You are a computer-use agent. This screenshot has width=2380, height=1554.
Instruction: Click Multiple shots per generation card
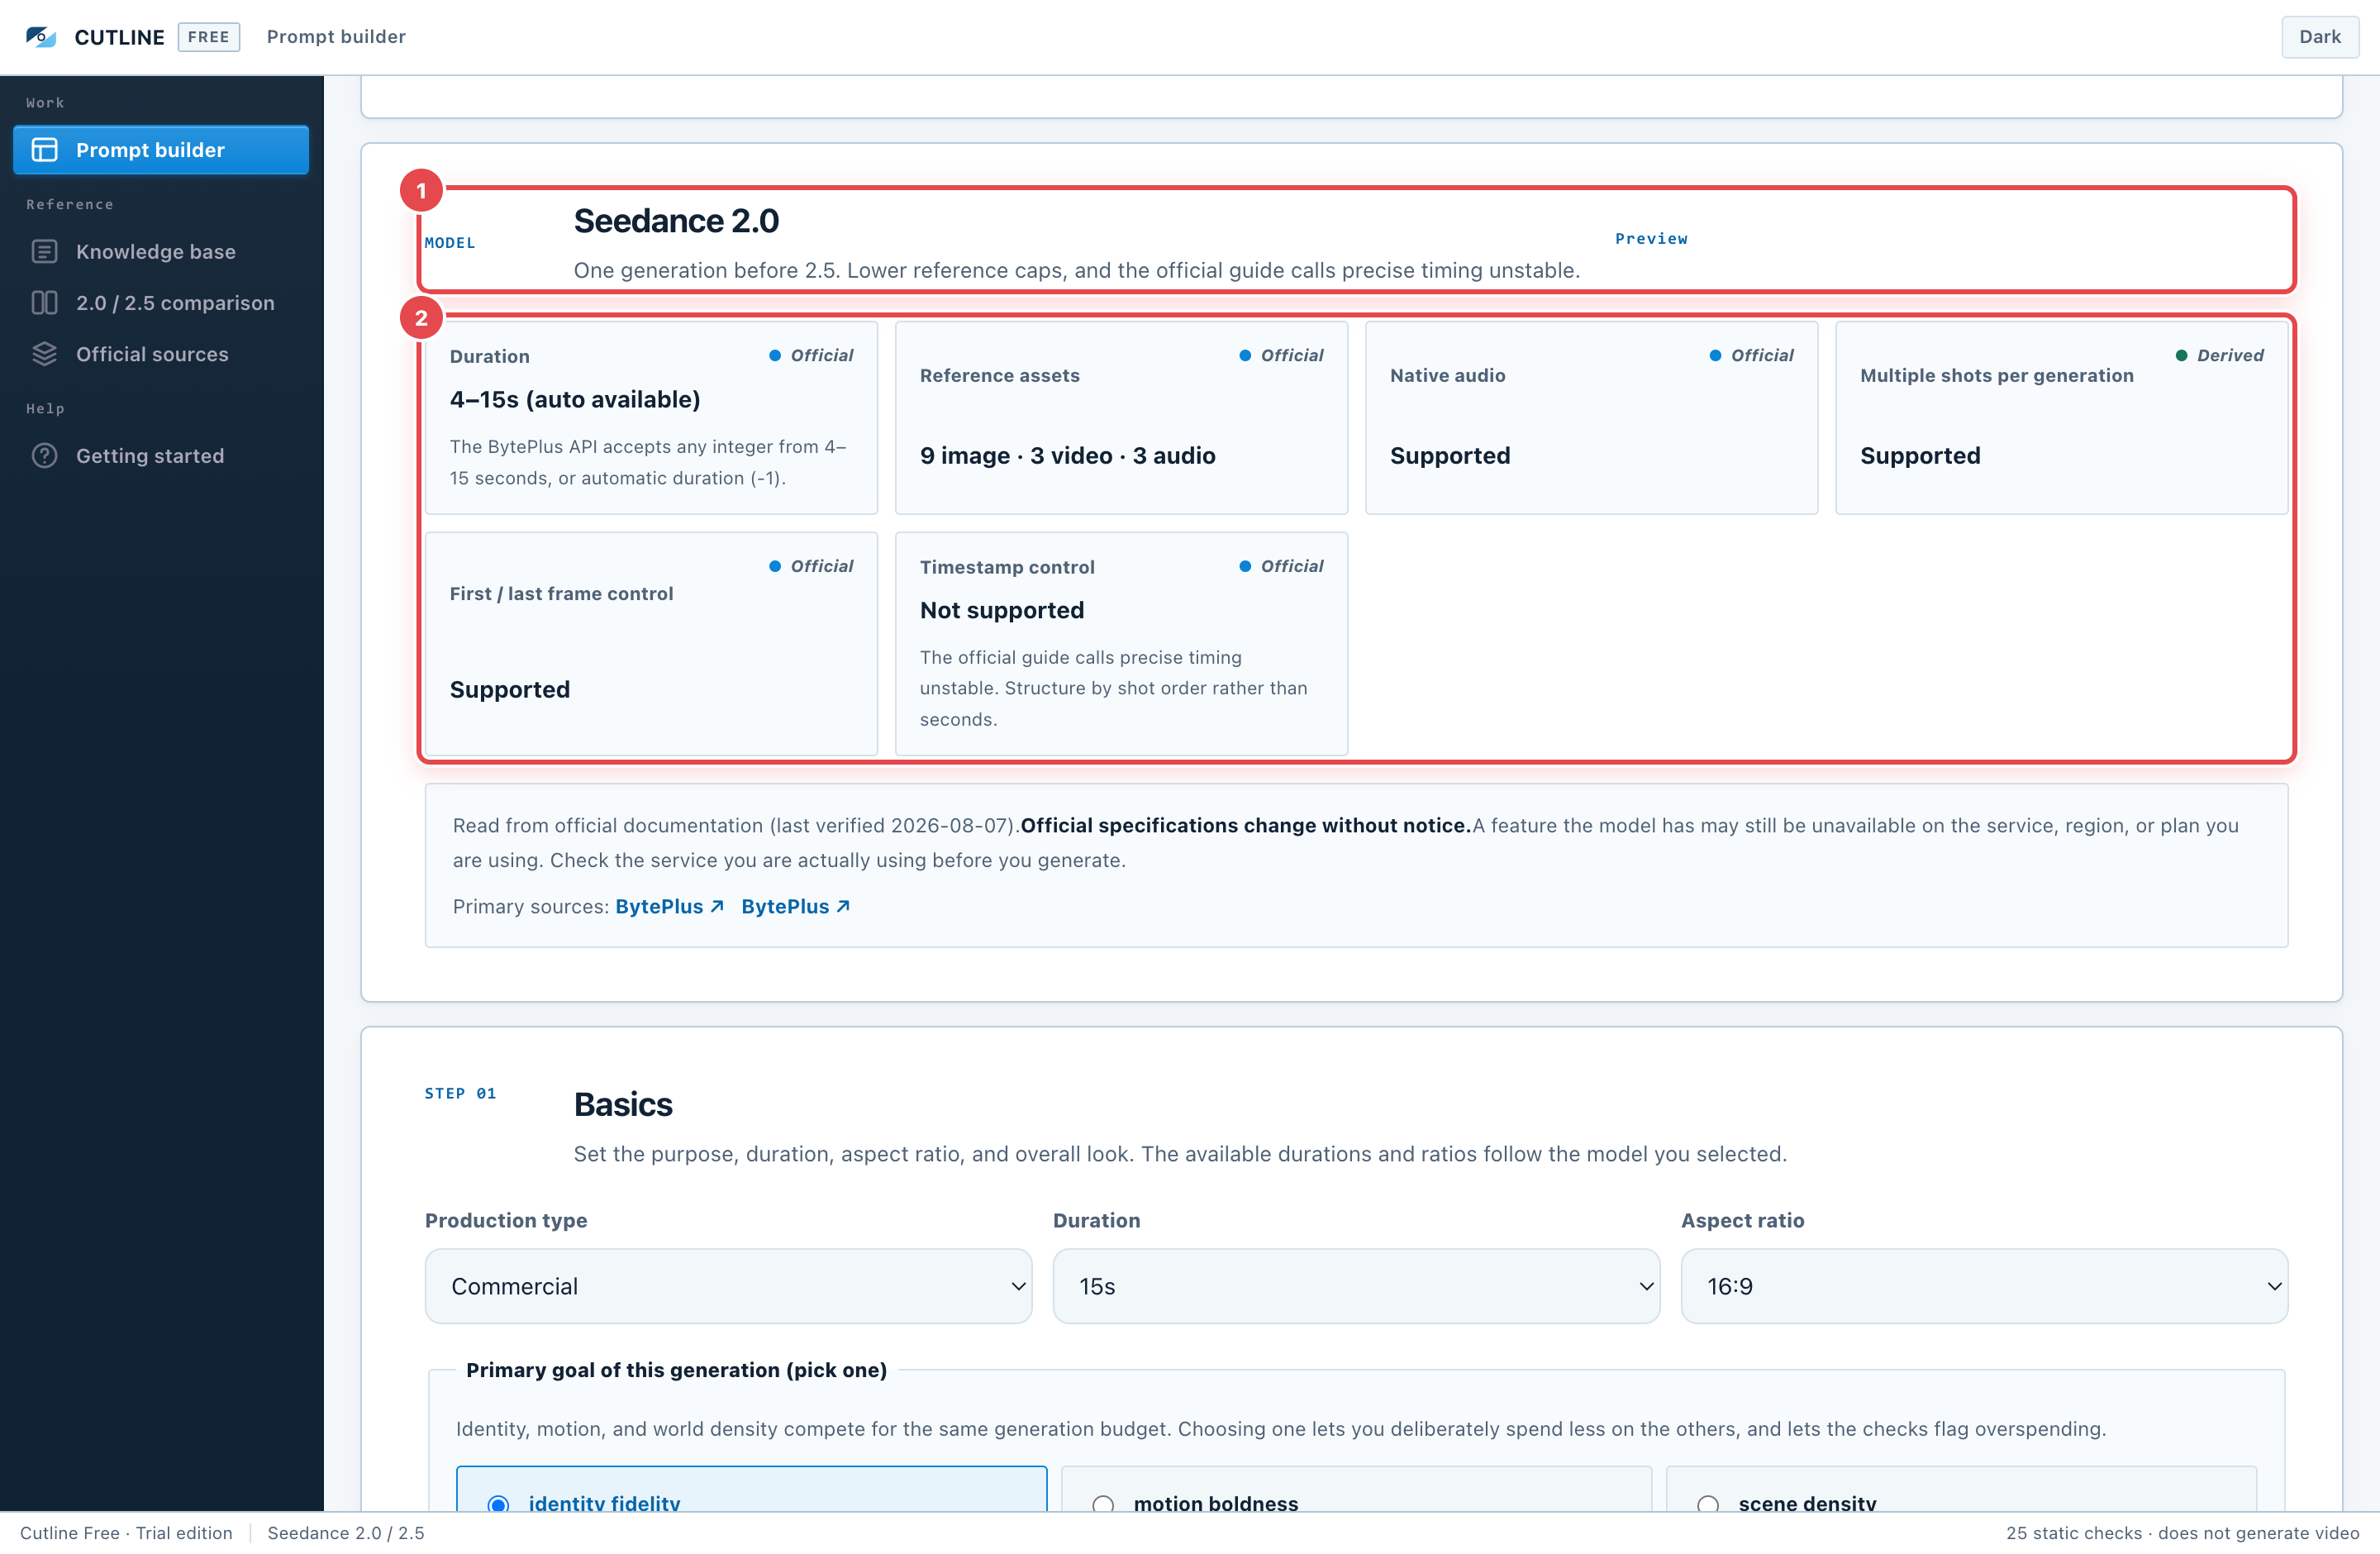[x=2061, y=418]
